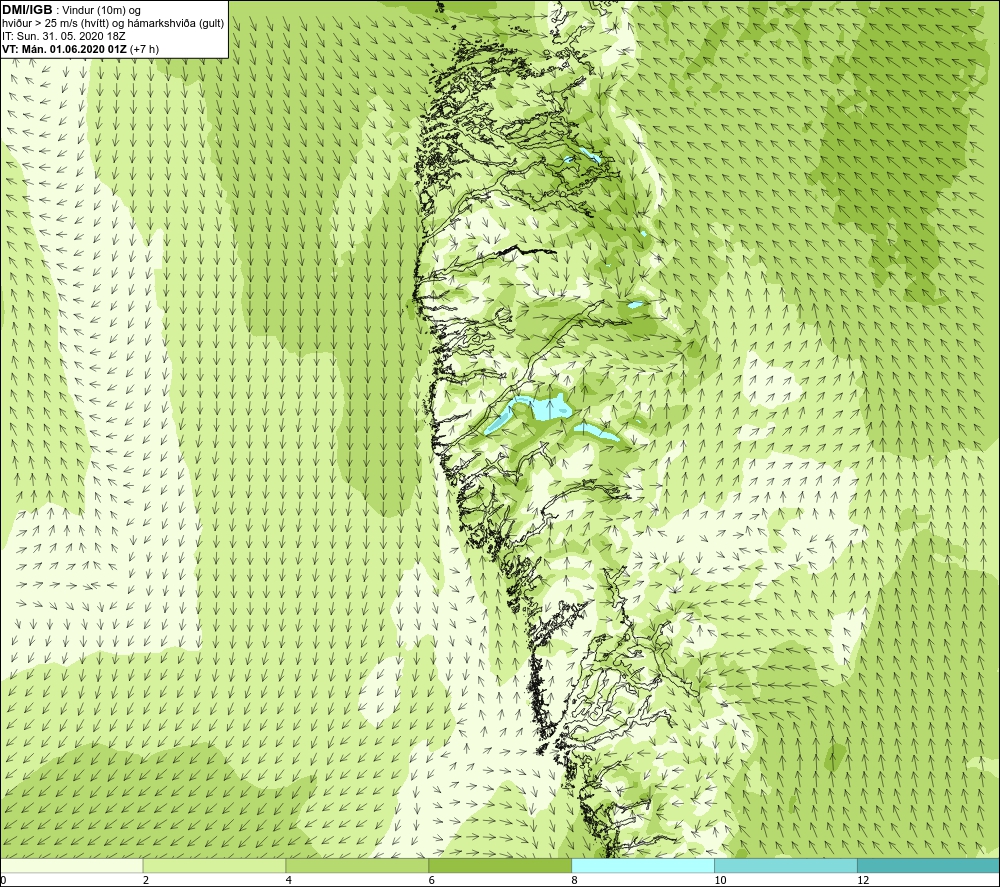Screen dimensions: 1000x887
Task: Click the 'IT: Sun. 31. 05. 2020 18Z' line
Action: pos(64,36)
